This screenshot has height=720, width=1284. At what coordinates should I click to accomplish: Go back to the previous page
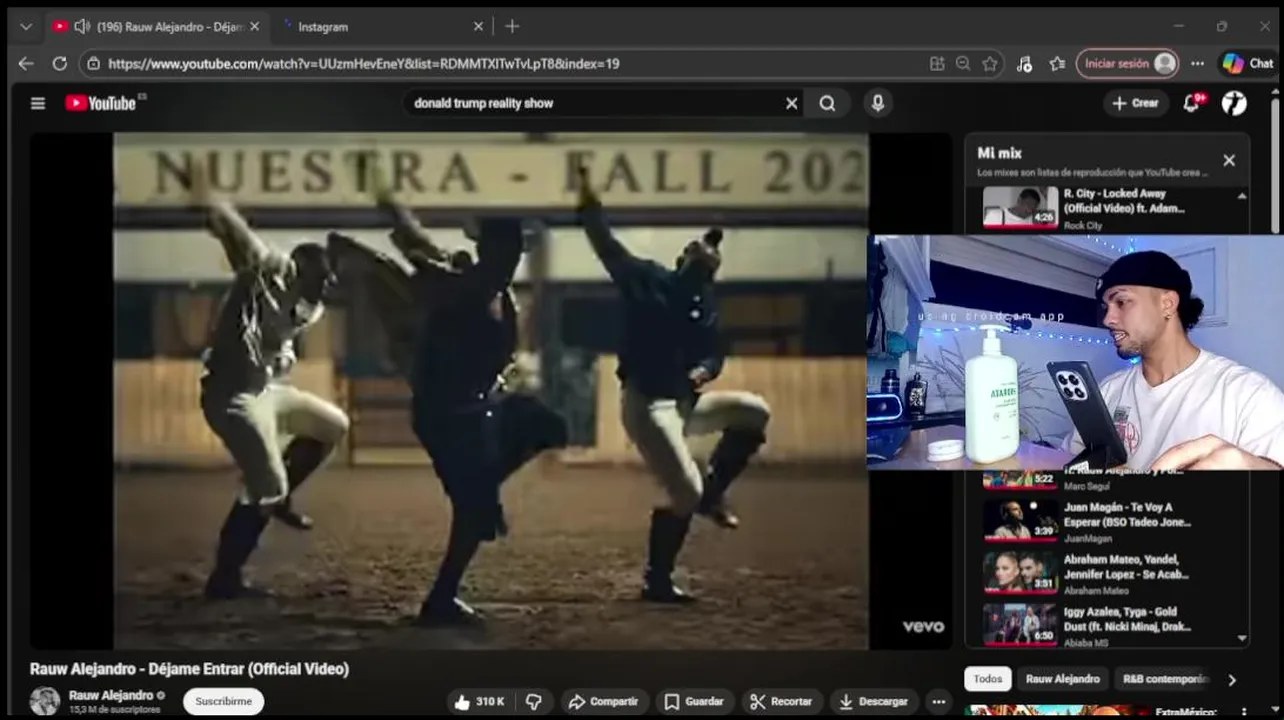tap(26, 63)
